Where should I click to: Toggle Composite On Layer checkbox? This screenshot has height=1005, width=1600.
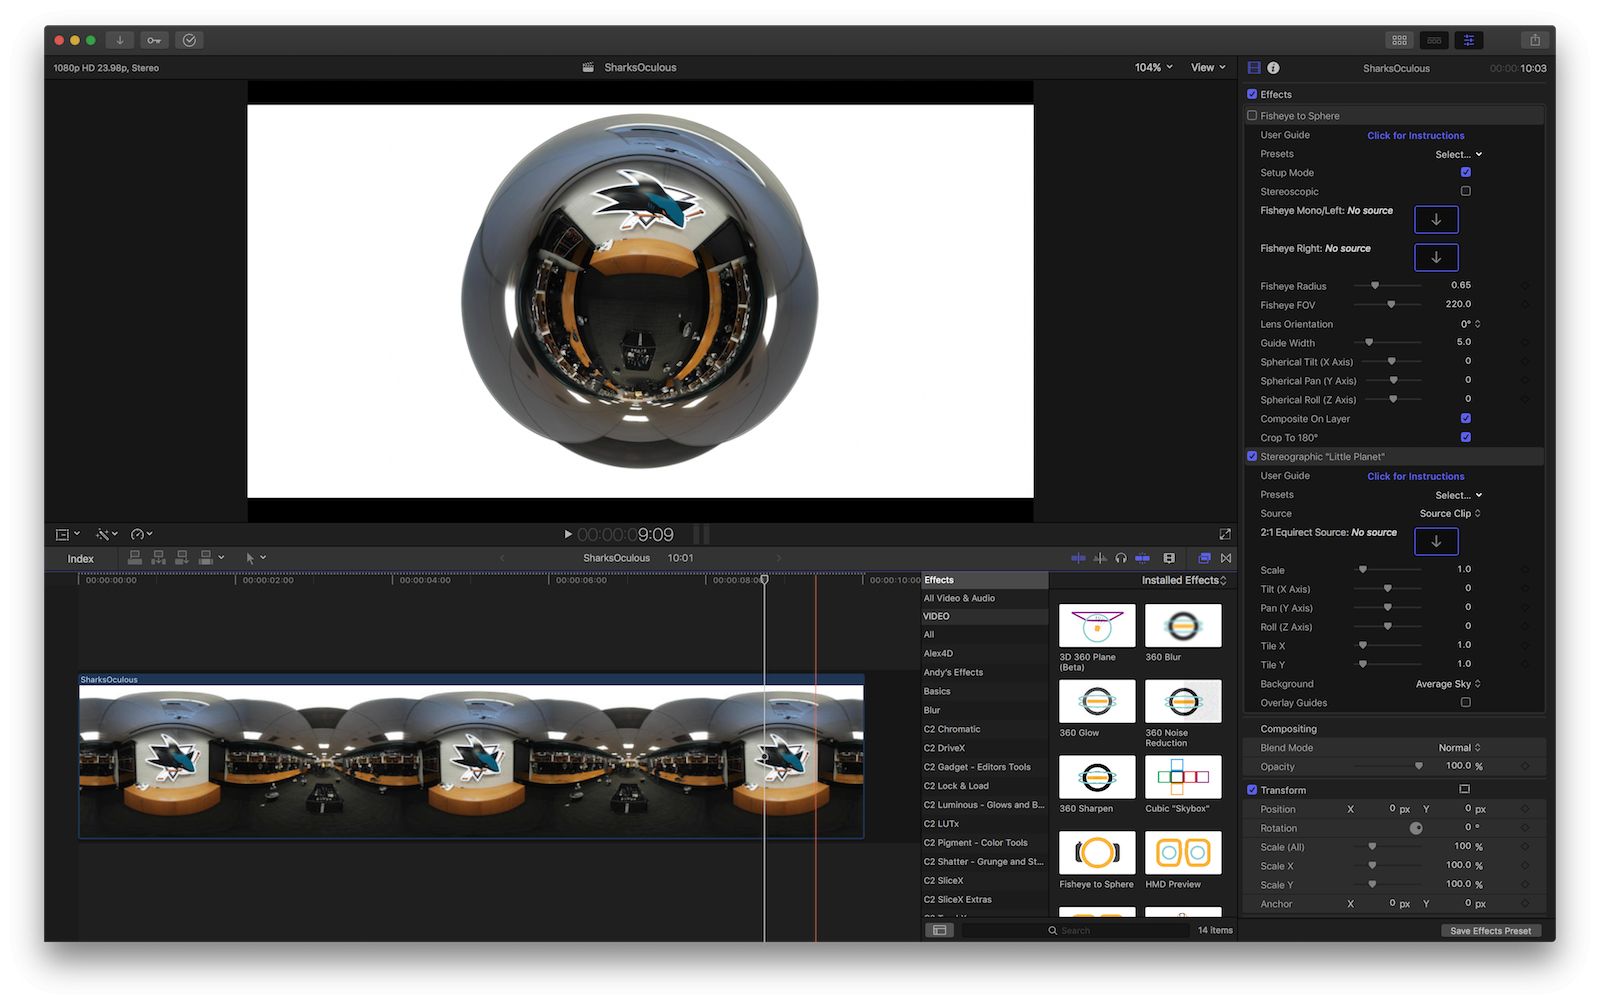(1466, 418)
